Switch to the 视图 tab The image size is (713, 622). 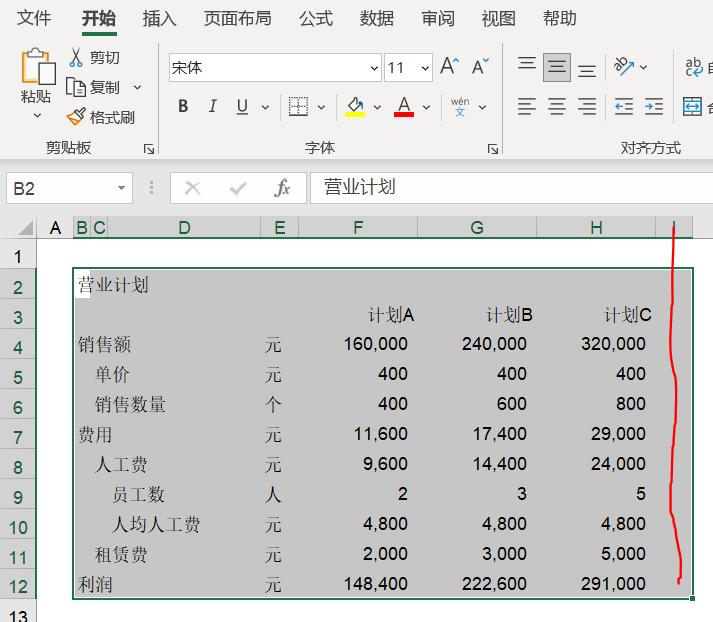[498, 19]
